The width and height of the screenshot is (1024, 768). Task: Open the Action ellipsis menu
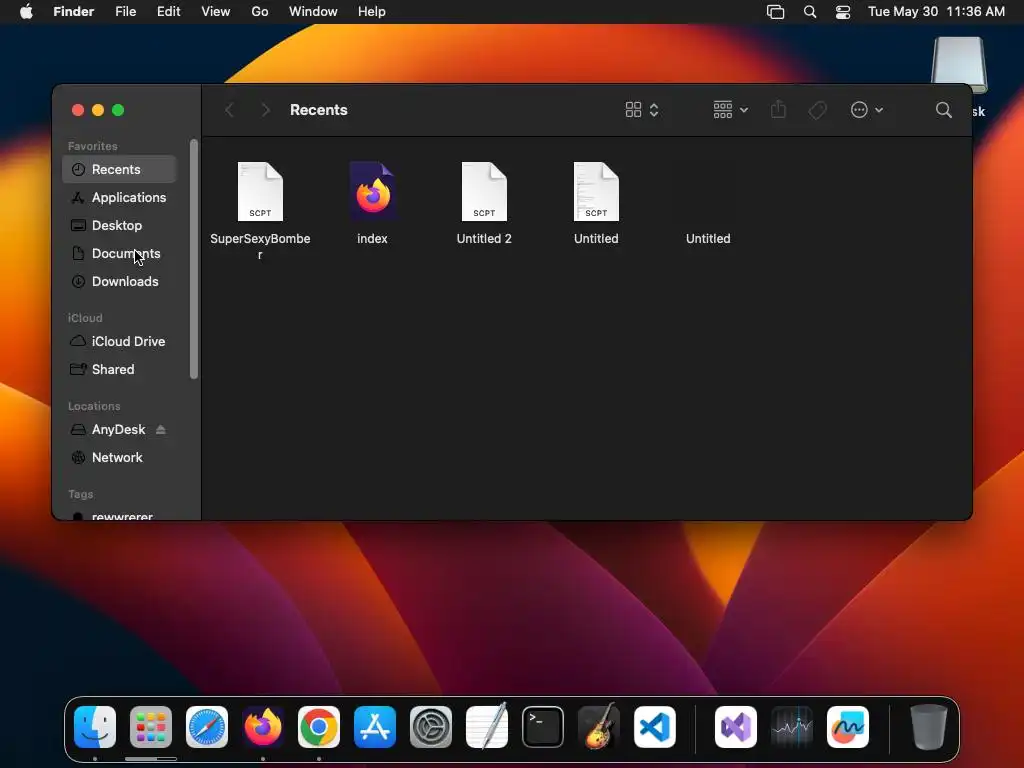click(867, 110)
